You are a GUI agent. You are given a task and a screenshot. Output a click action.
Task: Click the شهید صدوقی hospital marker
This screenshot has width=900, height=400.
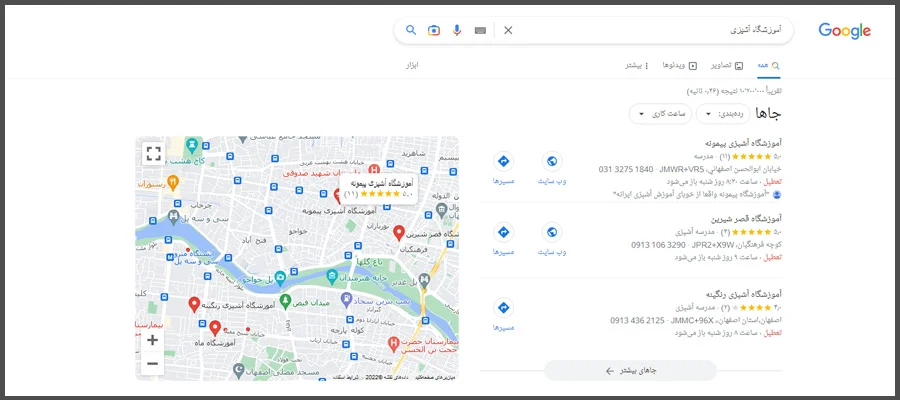(374, 170)
